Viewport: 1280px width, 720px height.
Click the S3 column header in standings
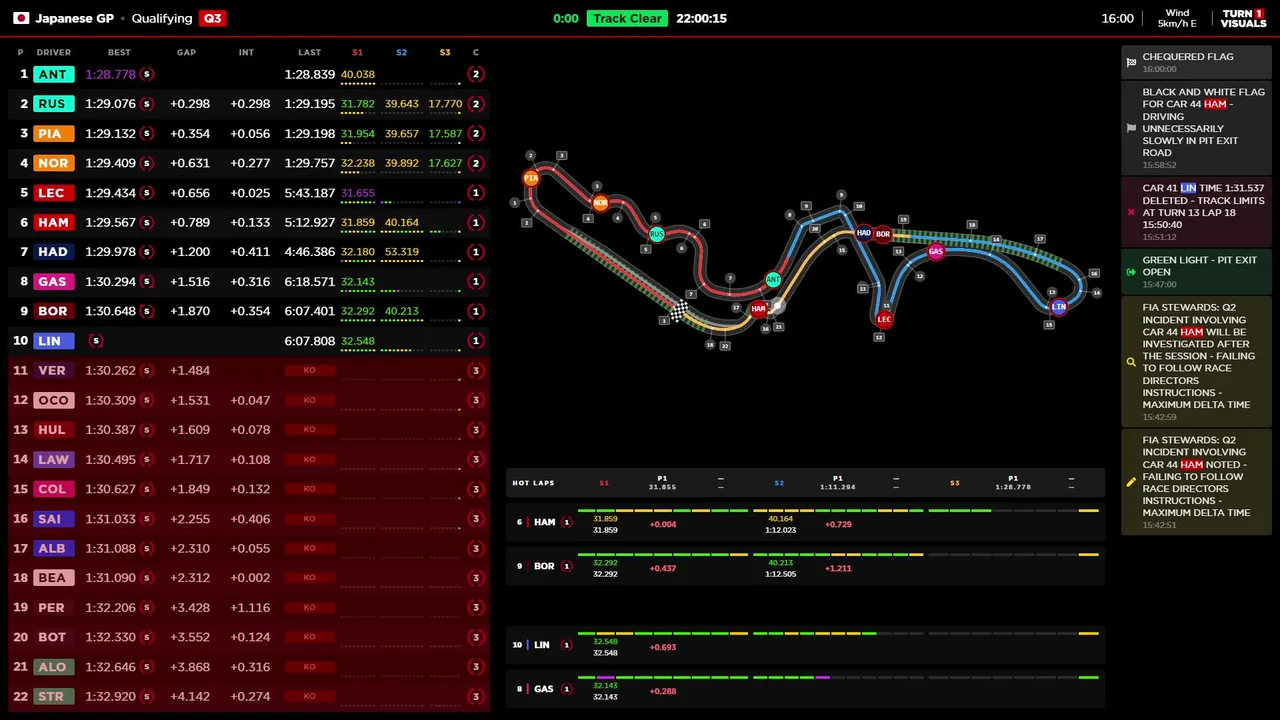point(445,52)
